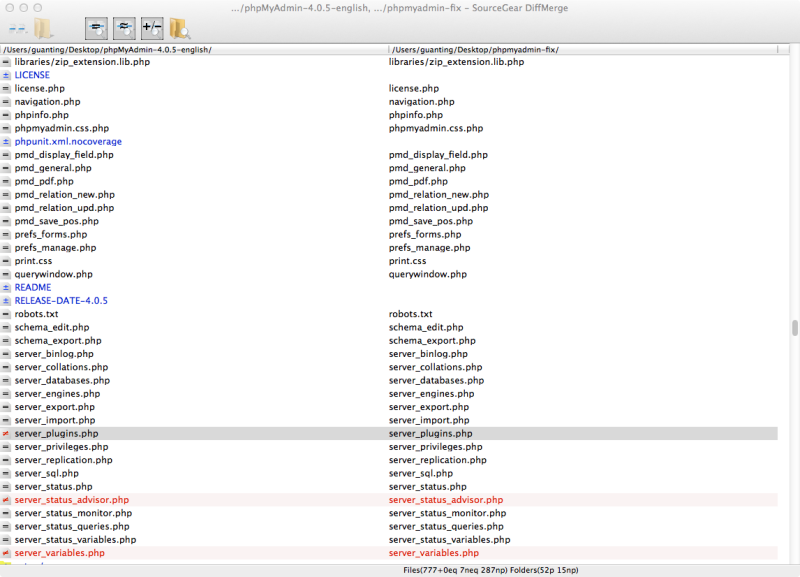The width and height of the screenshot is (800, 577).
Task: Click the peerless icon next to phpunit.xml.nocoverage
Action: tap(6, 141)
